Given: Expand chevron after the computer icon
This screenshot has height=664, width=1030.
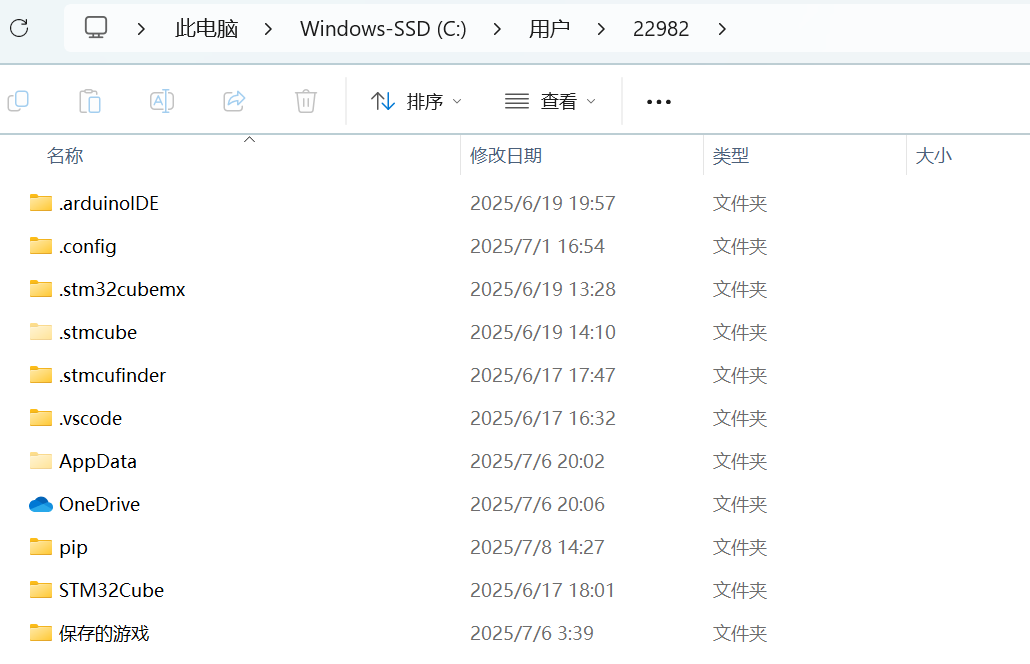Looking at the screenshot, I should tap(141, 29).
